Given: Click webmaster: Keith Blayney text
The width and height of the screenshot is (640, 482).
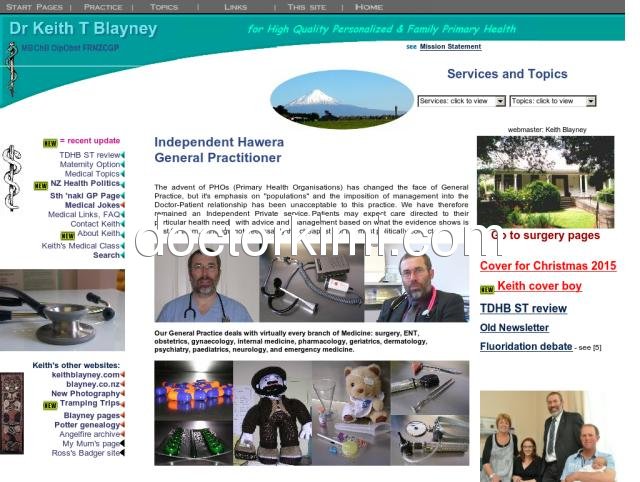Looking at the screenshot, I should pos(547,129).
